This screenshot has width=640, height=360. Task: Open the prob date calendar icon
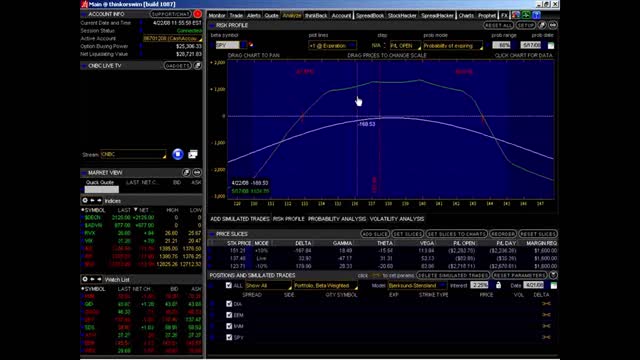coord(551,45)
